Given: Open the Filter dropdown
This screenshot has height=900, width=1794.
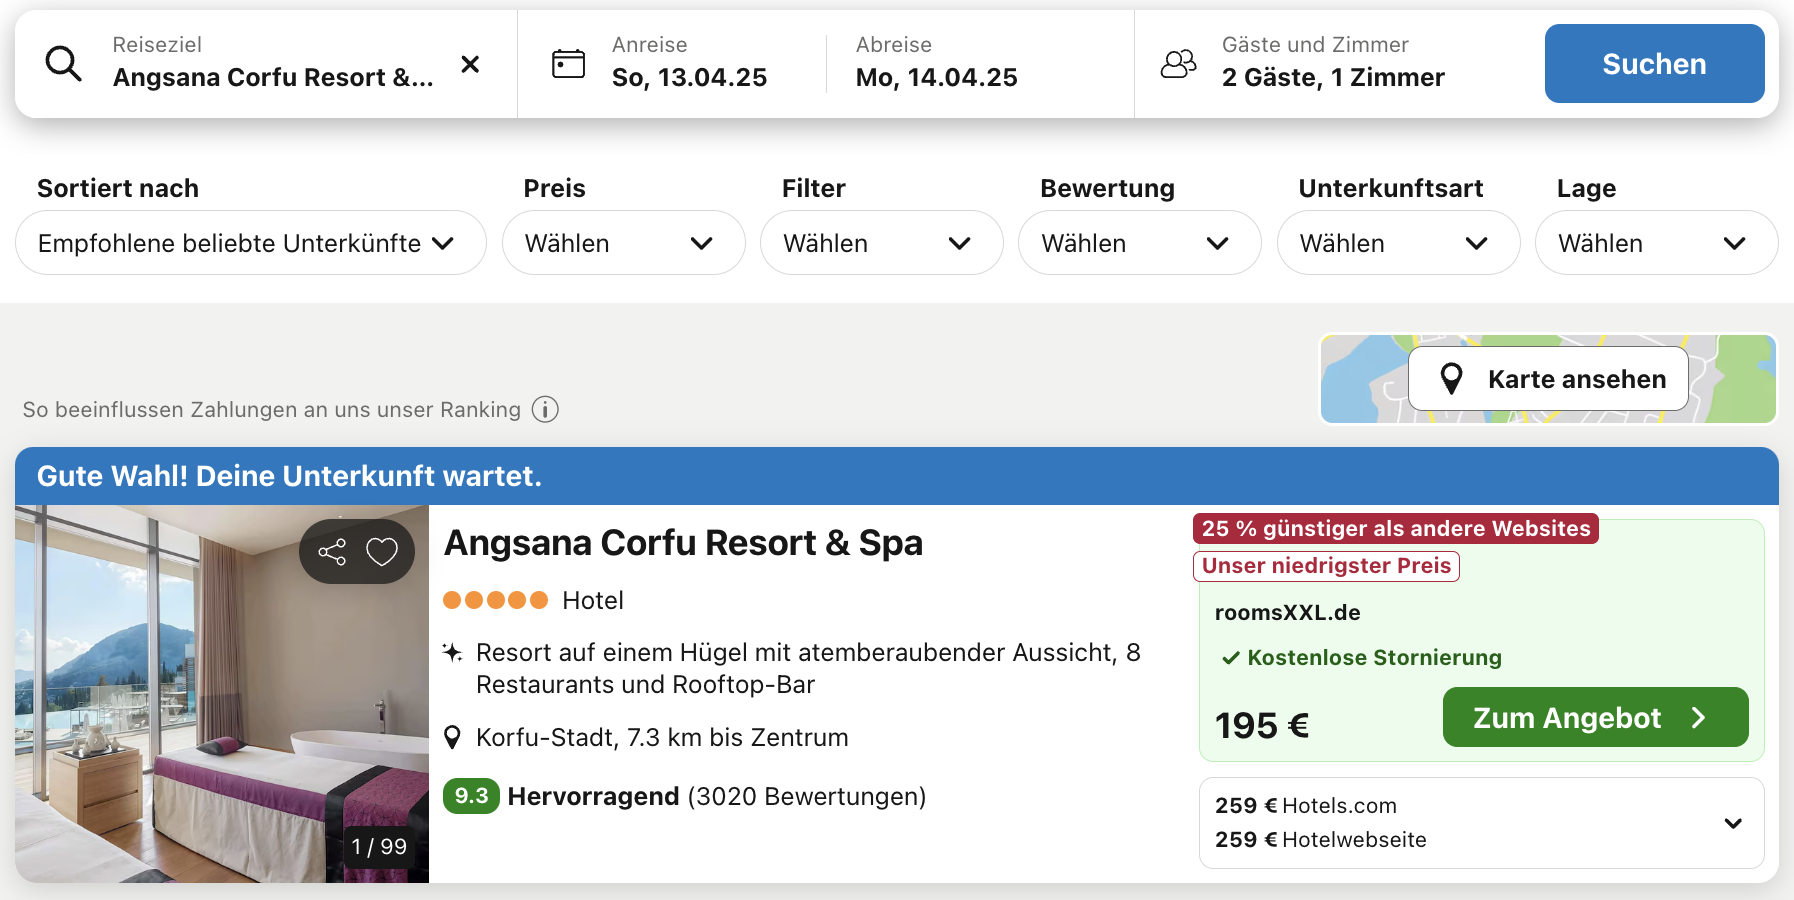Looking at the screenshot, I should 882,243.
